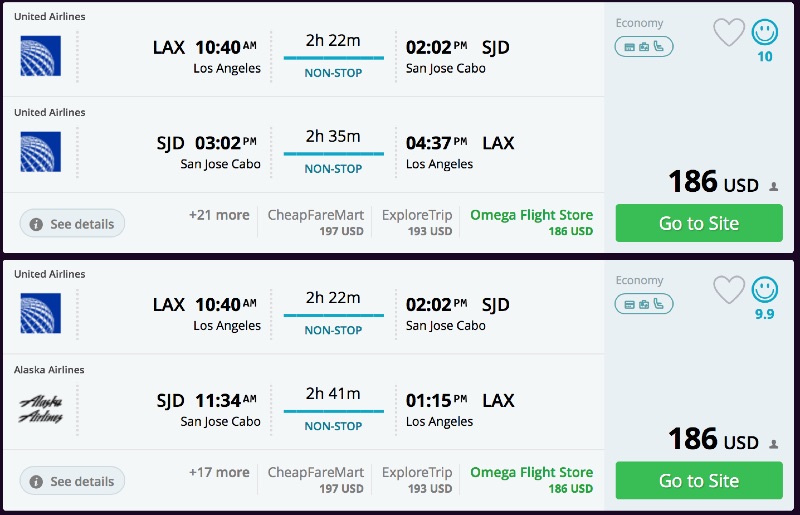Choose Omega Flight Store offer in second result

531,479
